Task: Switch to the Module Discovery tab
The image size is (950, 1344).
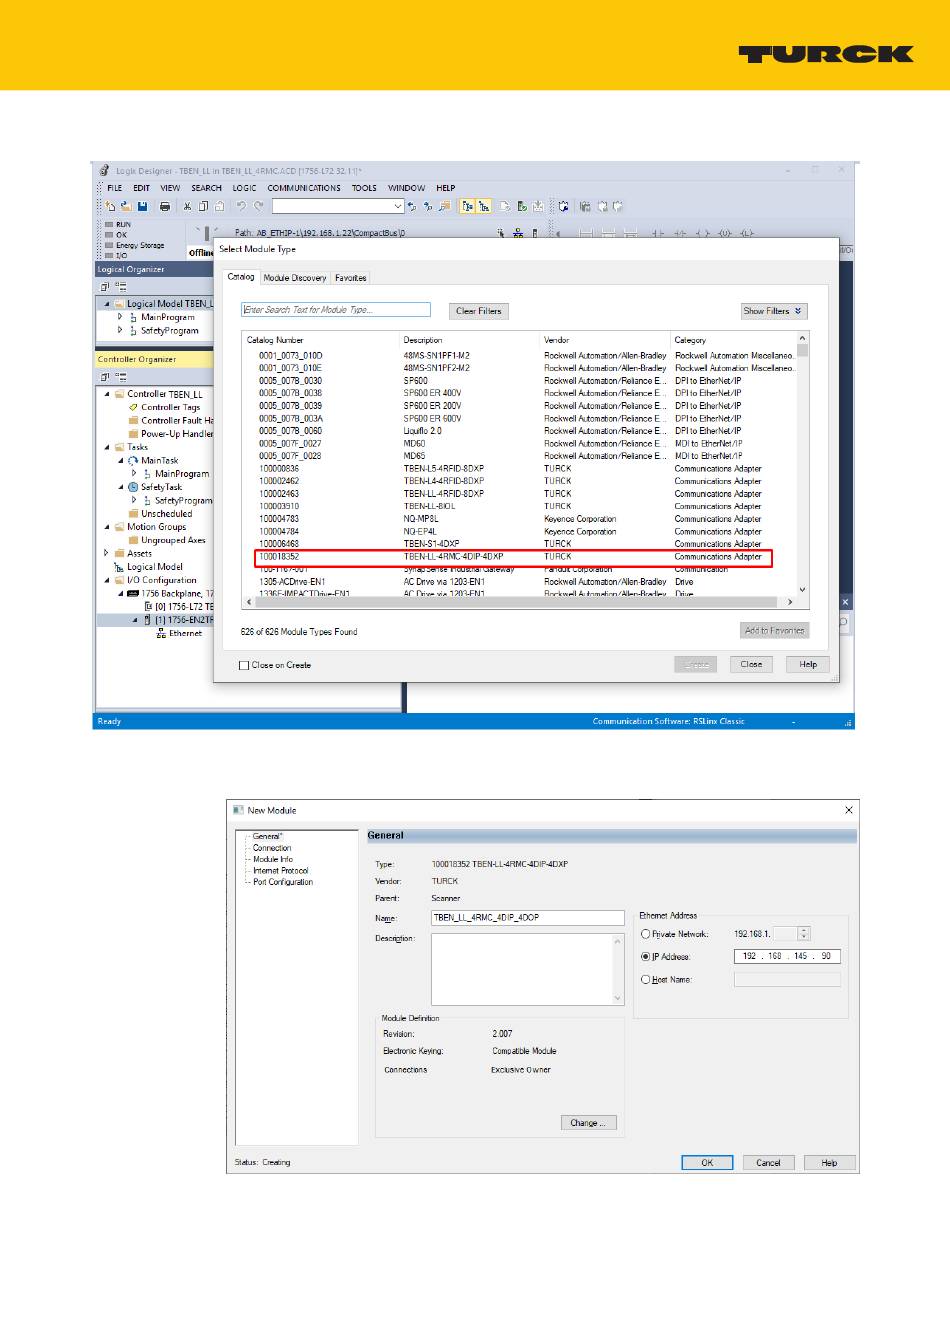Action: [x=295, y=278]
